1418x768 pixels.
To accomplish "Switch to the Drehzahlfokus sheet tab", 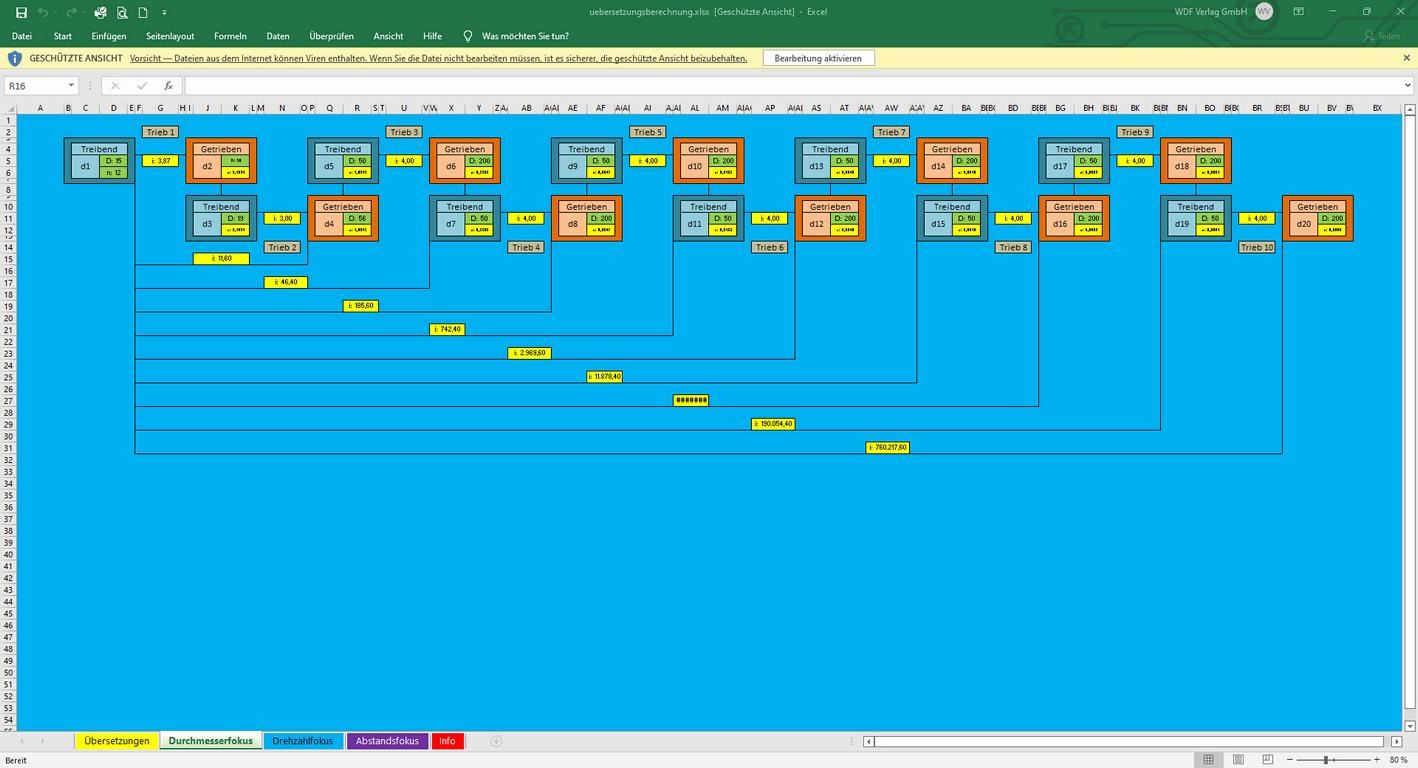I will [x=302, y=741].
